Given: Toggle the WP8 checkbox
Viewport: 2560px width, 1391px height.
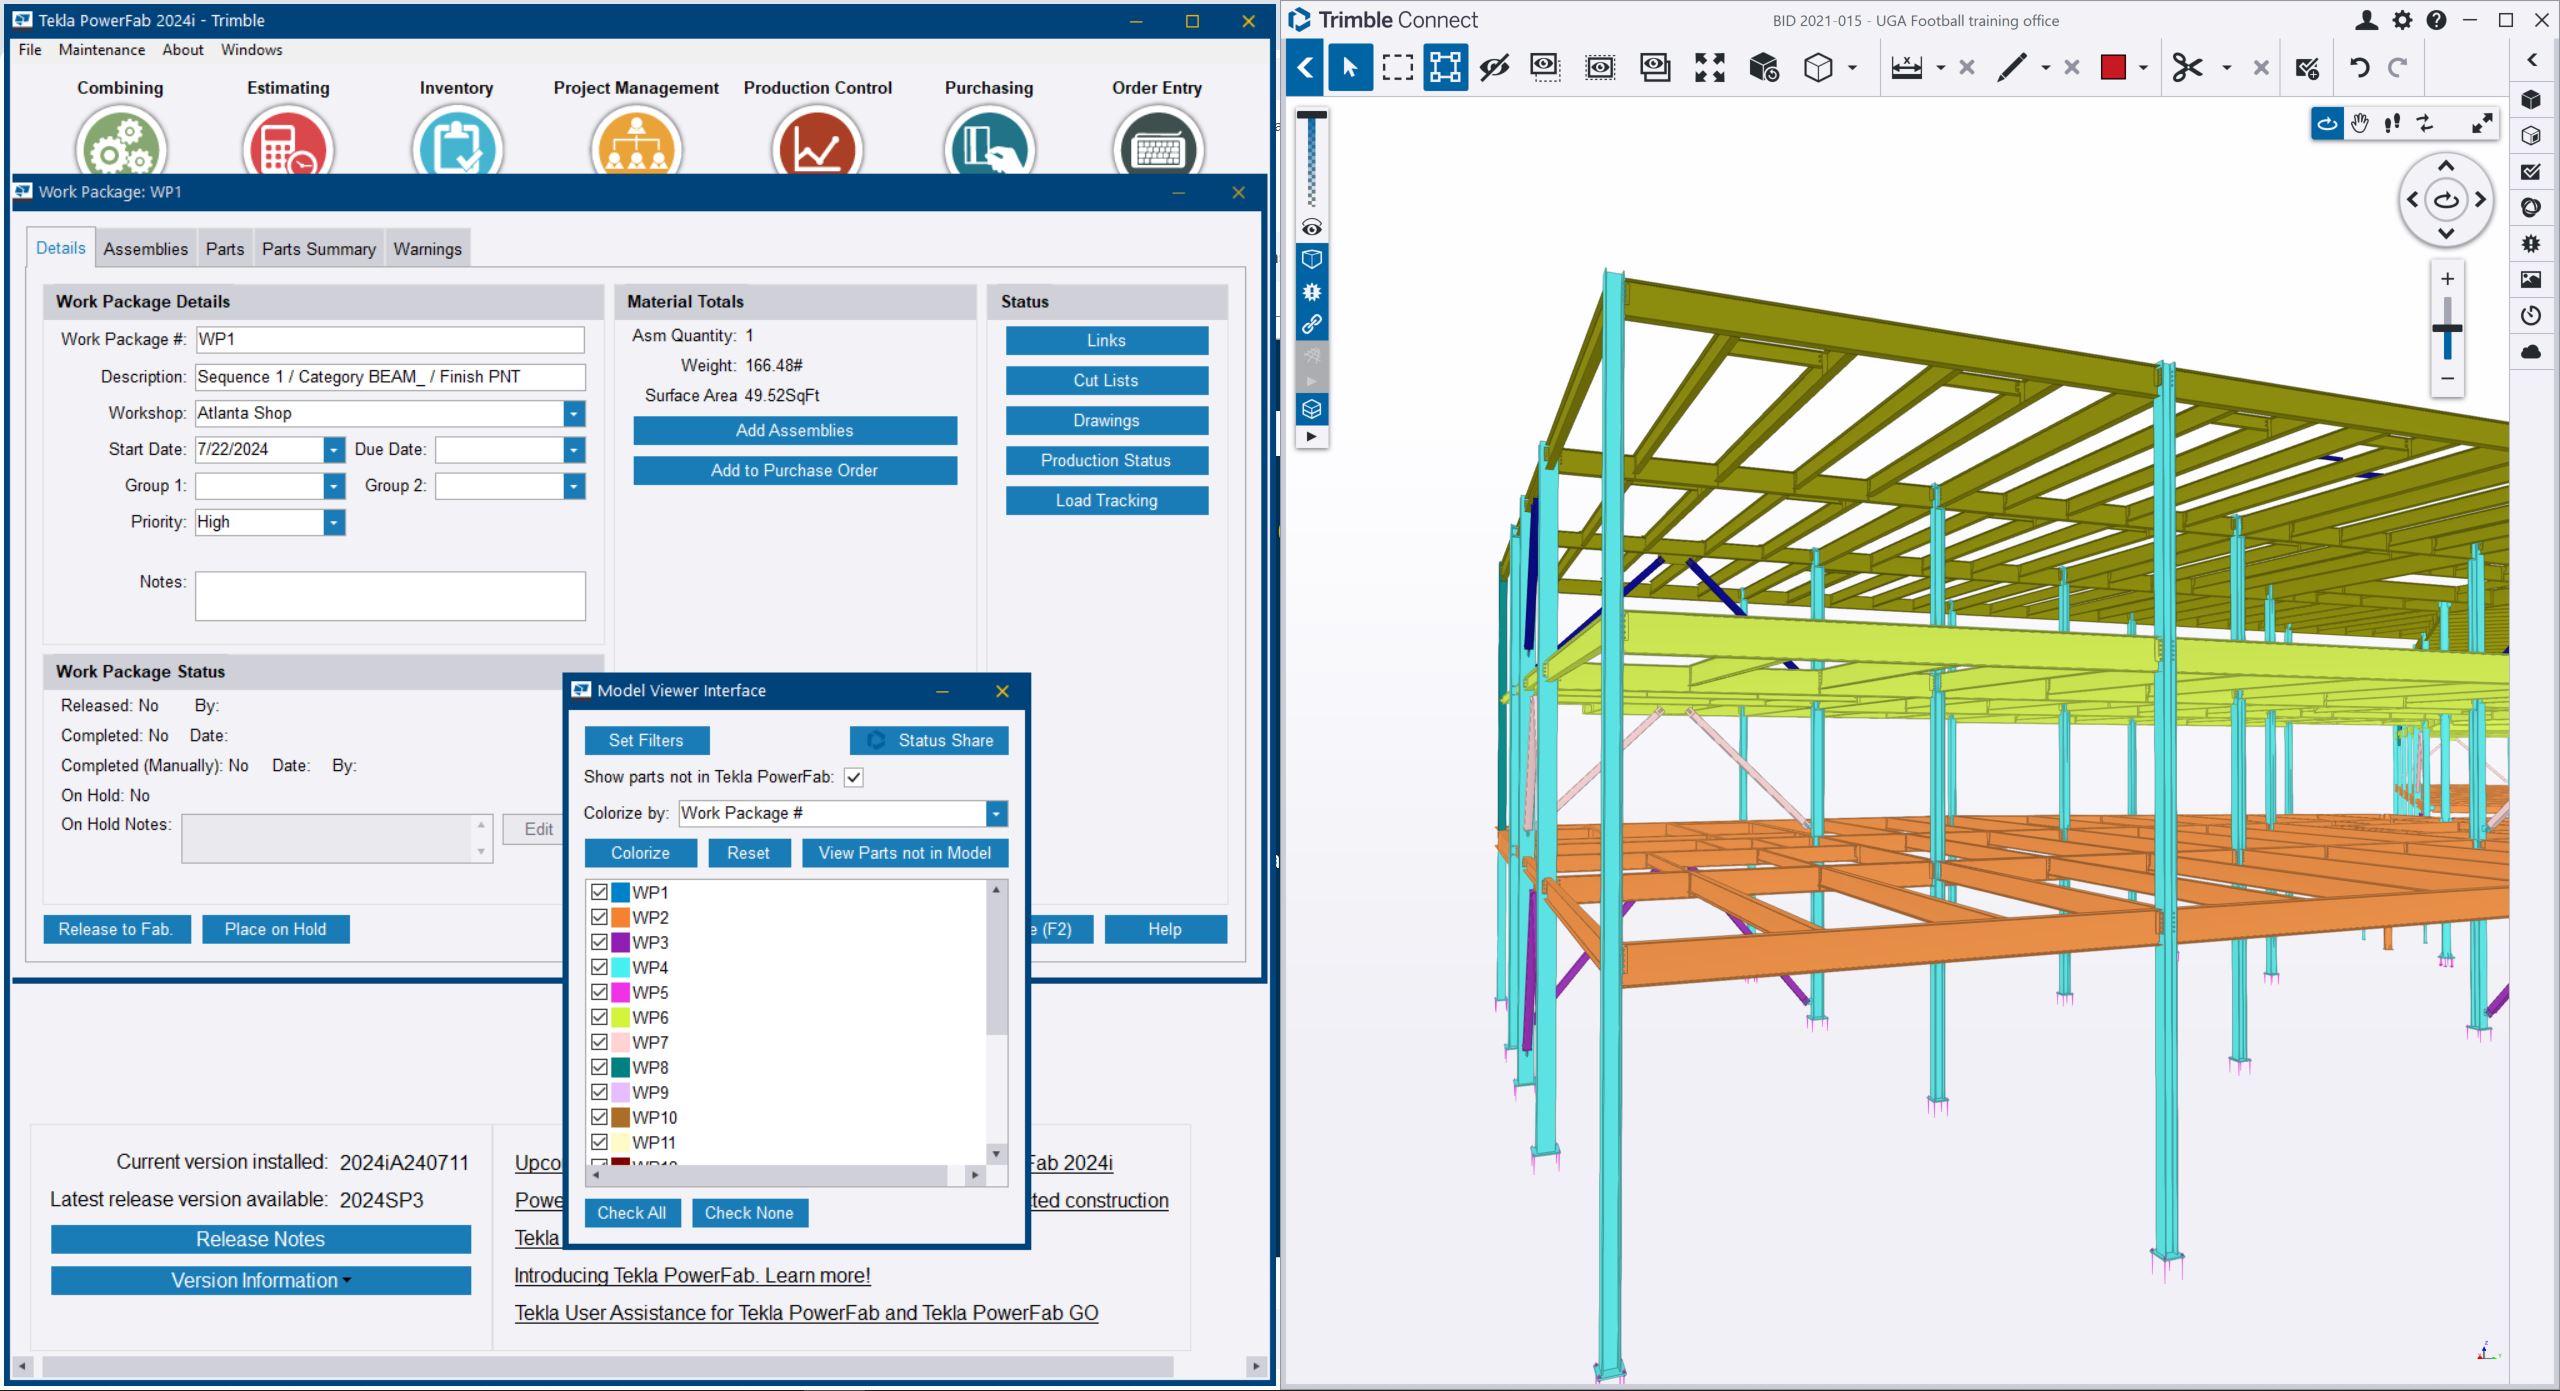Looking at the screenshot, I should coord(599,1067).
